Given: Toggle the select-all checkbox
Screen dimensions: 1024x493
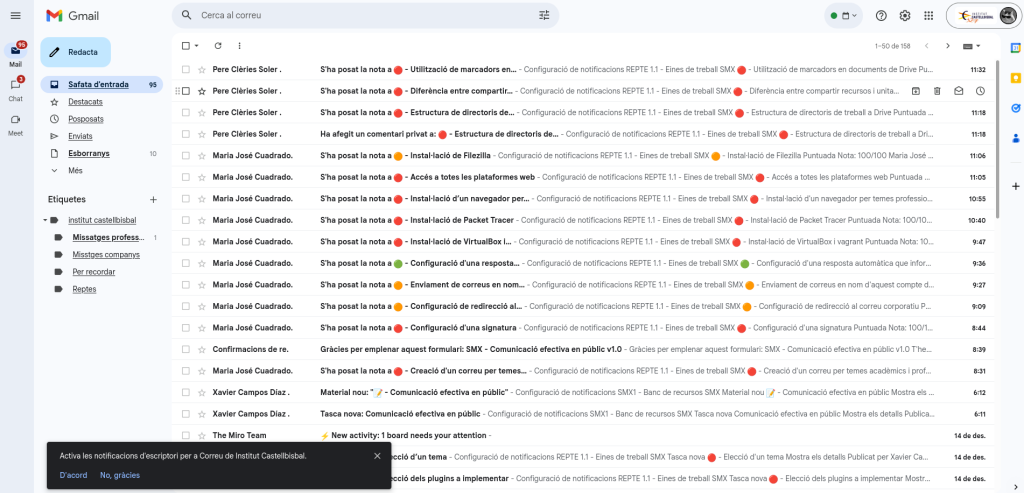Looking at the screenshot, I should (x=185, y=46).
